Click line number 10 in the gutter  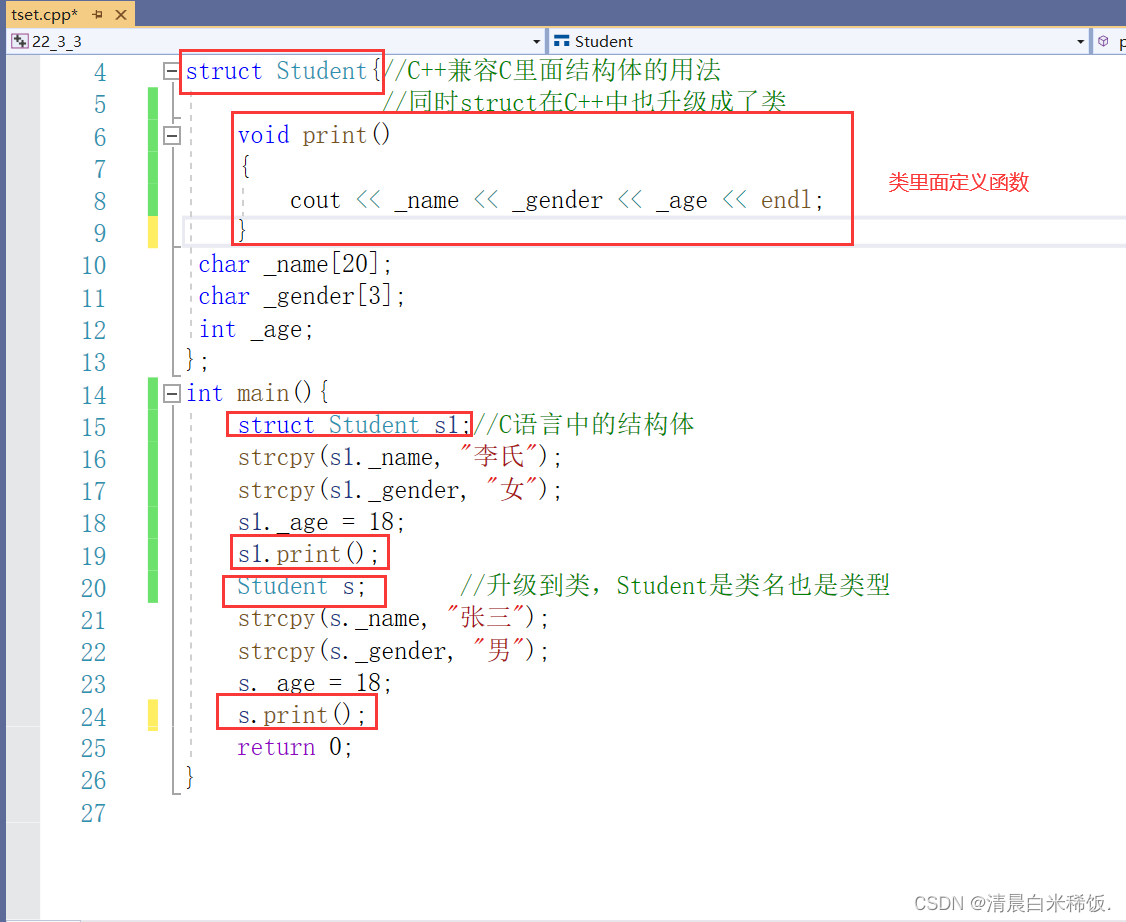tap(93, 266)
